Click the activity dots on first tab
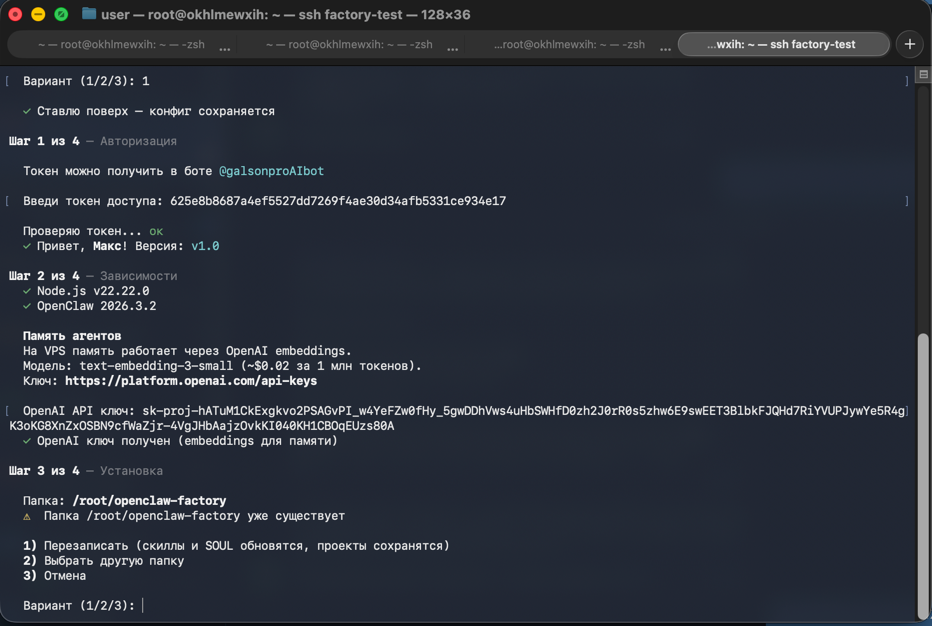932x626 pixels. point(225,49)
